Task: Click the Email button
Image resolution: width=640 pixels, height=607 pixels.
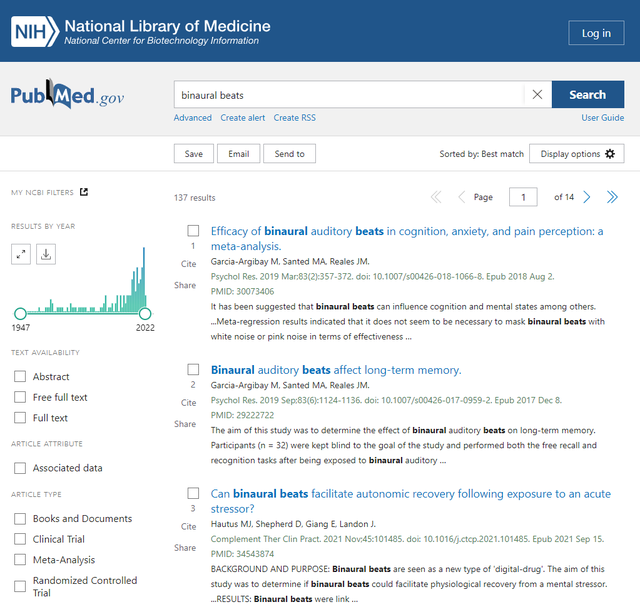Action: coord(238,154)
